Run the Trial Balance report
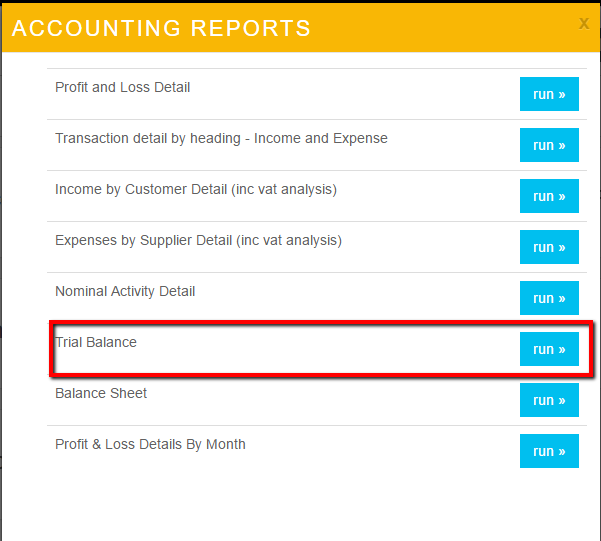The height and width of the screenshot is (541, 601). point(549,349)
